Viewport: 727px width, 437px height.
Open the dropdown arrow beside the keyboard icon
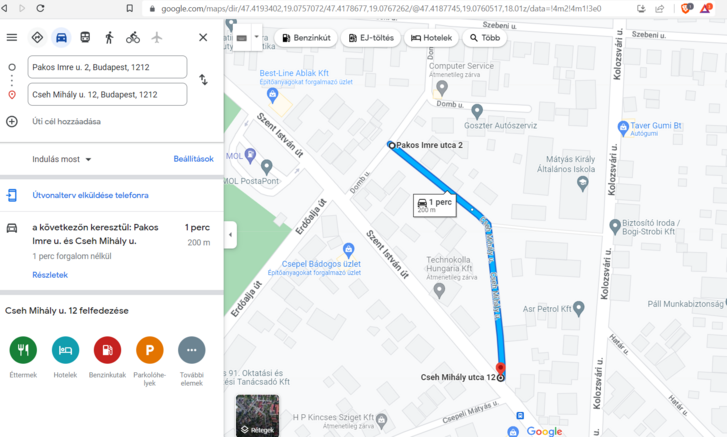256,37
